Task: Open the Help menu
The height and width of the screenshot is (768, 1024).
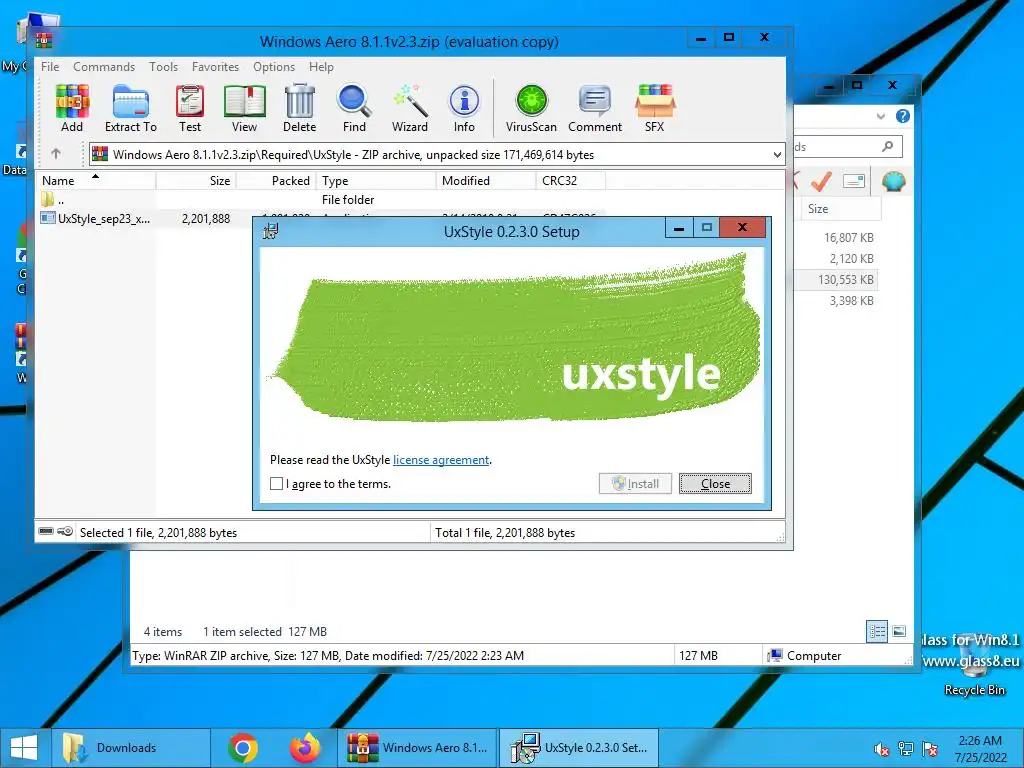Action: (321, 67)
